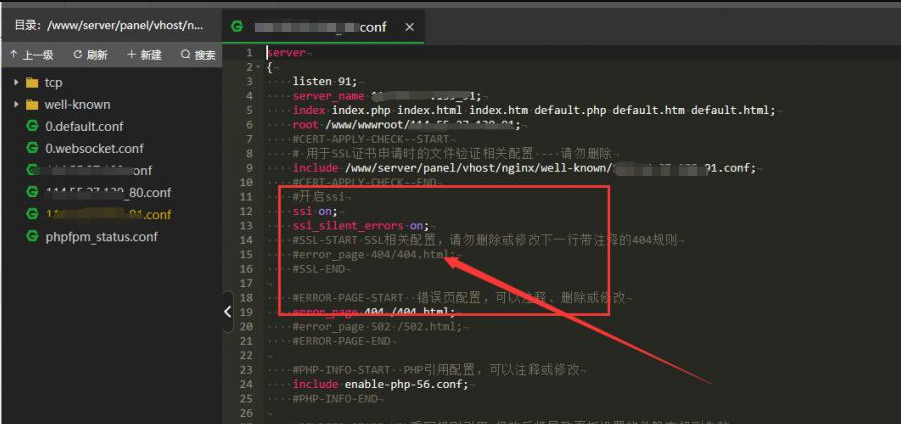Click the '#error_page 502 /502.html;' line
Image resolution: width=901 pixels, height=424 pixels.
coord(377,326)
